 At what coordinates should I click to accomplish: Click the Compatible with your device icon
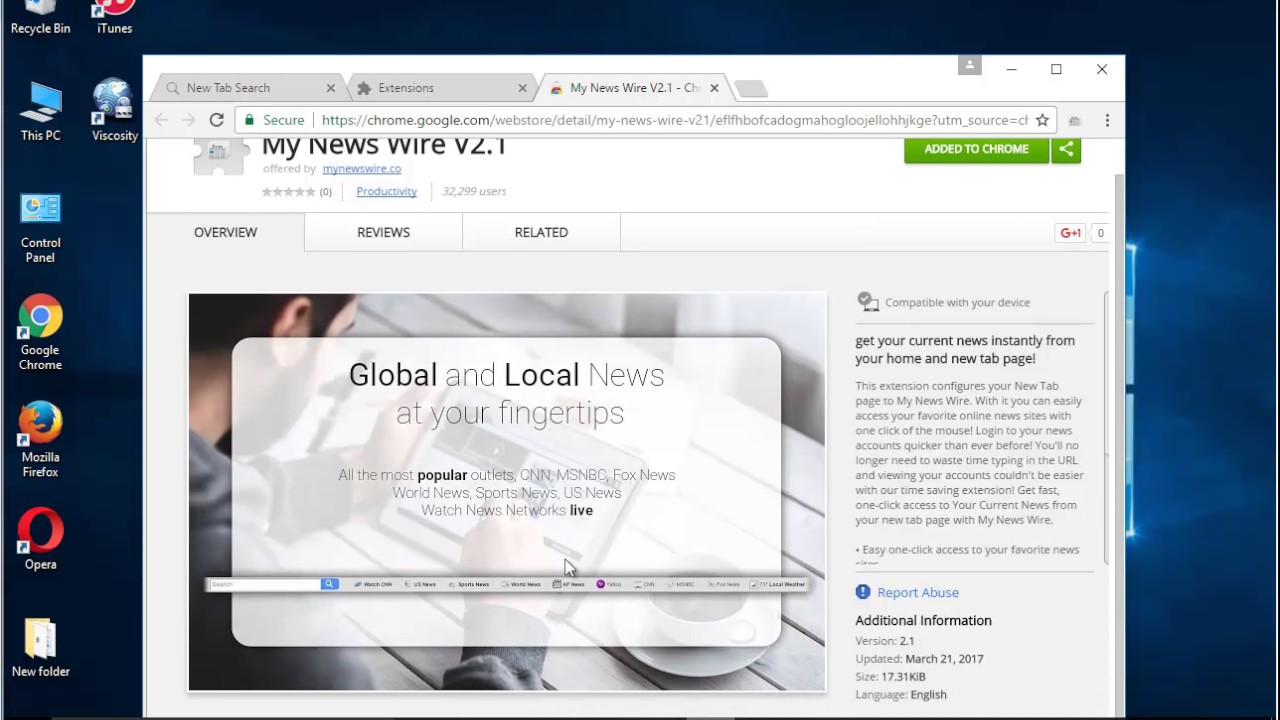(x=867, y=302)
